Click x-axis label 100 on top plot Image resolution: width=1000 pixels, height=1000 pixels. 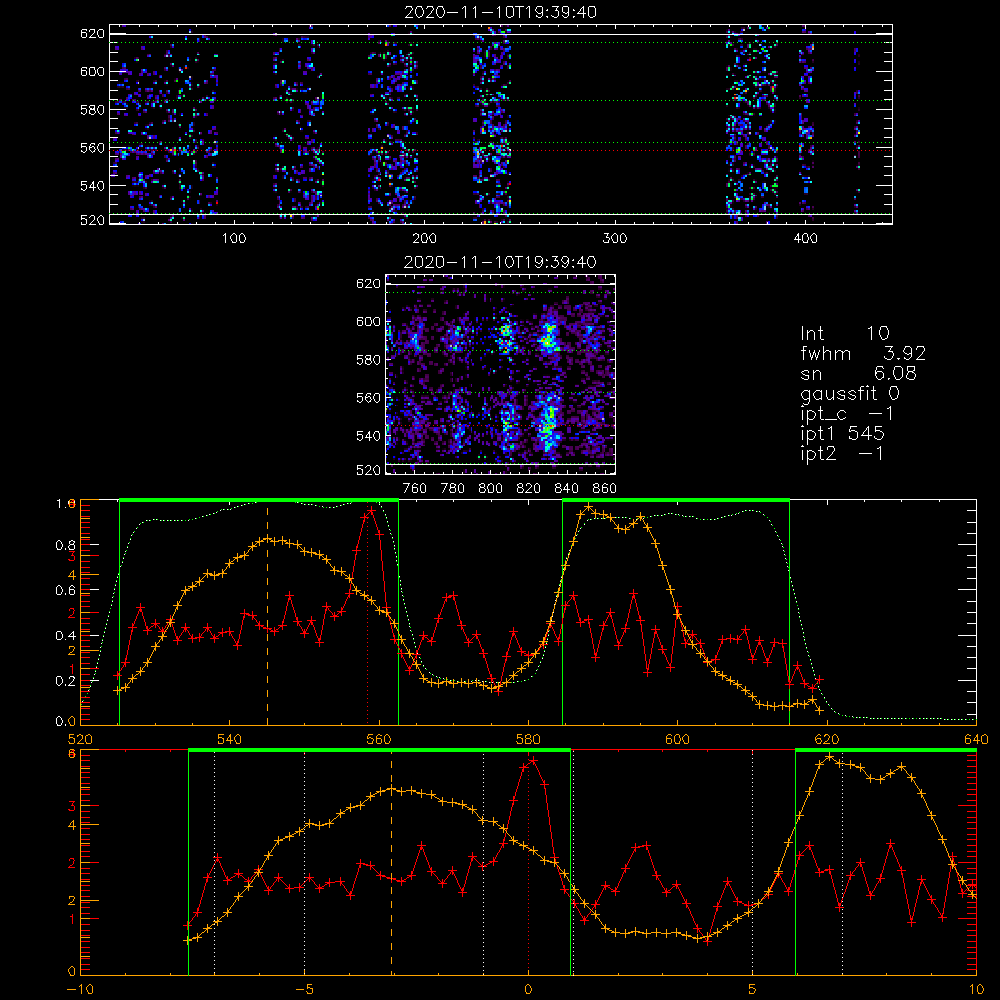point(234,238)
